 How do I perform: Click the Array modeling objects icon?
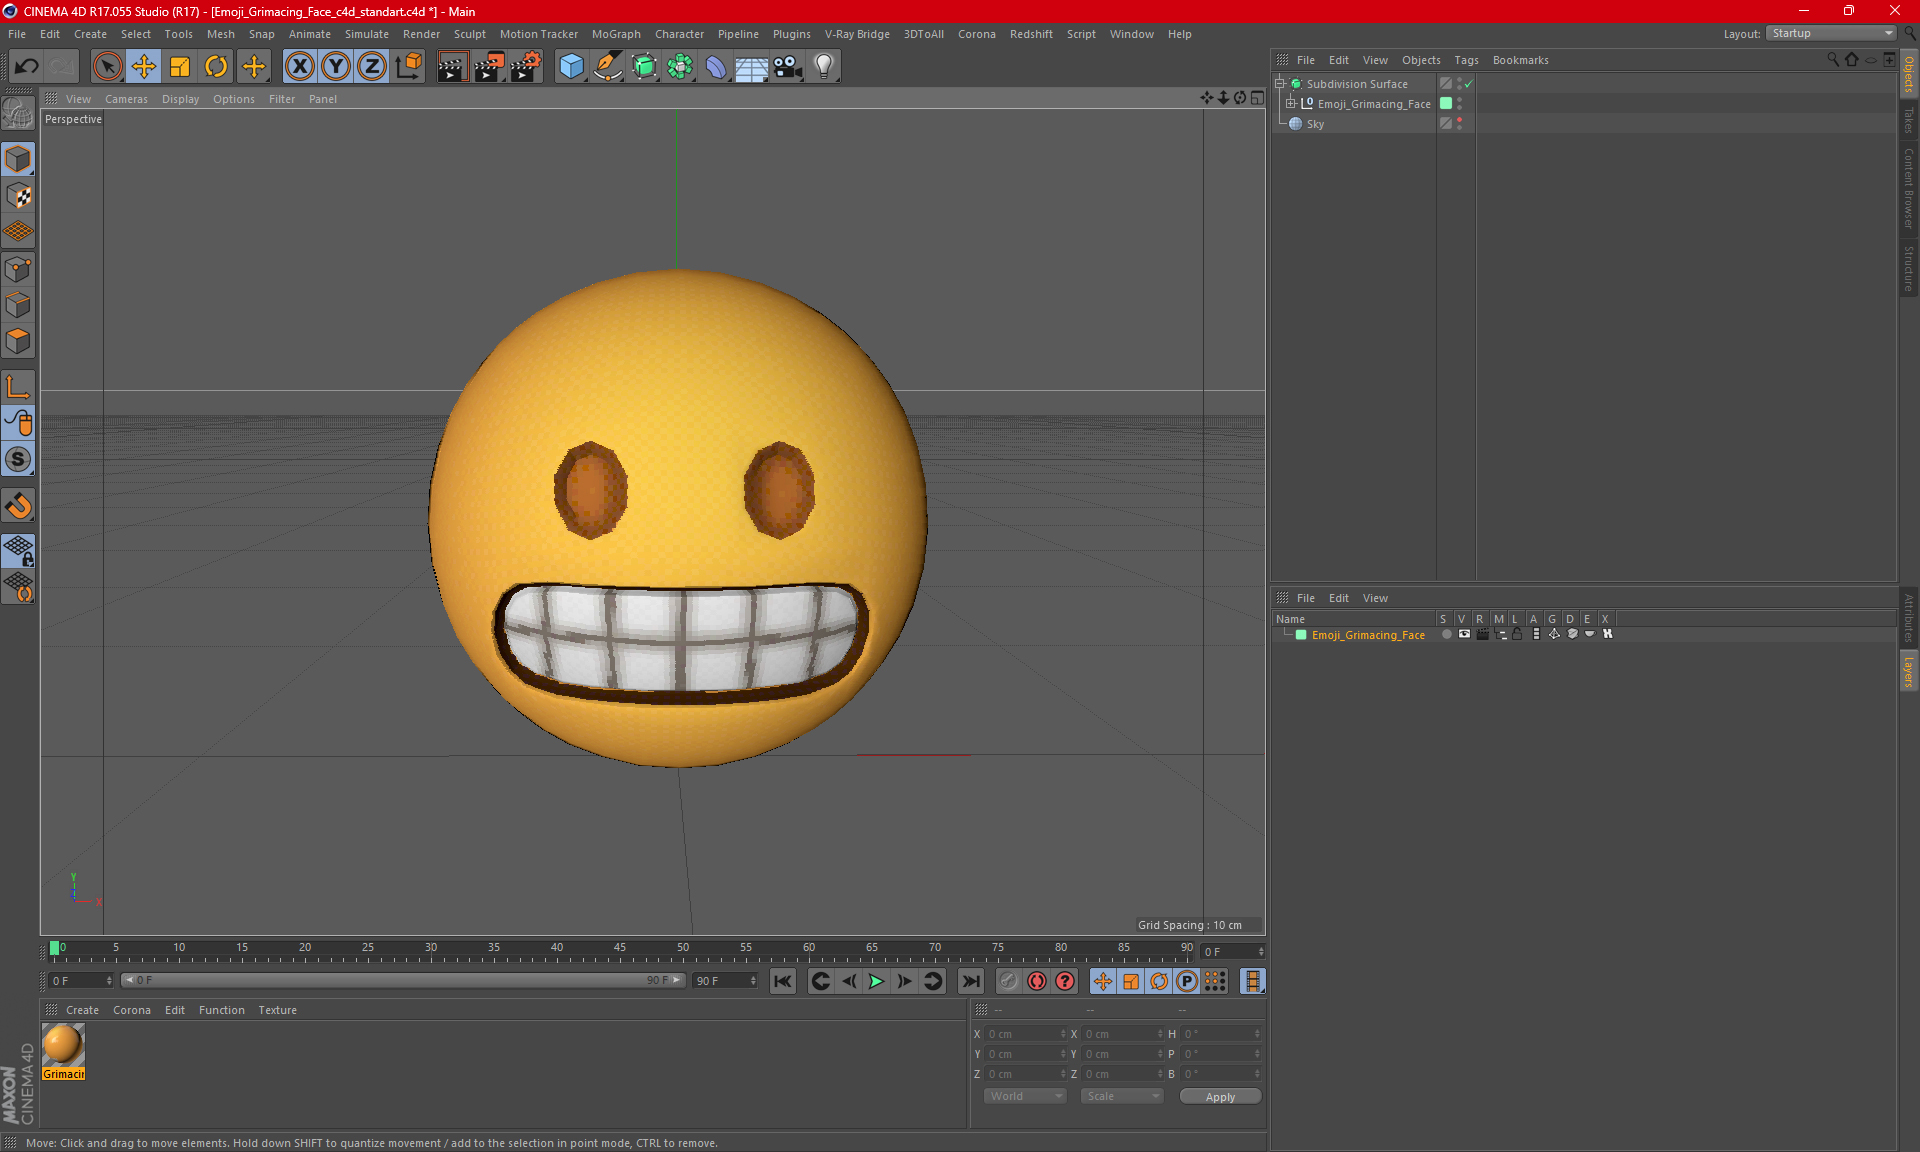pos(680,66)
